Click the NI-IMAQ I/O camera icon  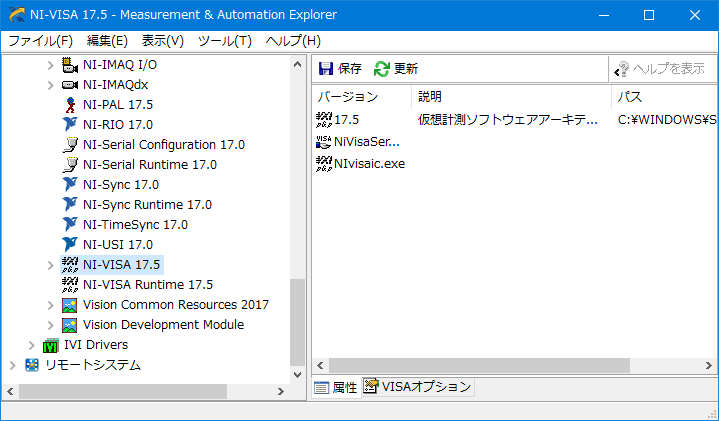(70, 65)
